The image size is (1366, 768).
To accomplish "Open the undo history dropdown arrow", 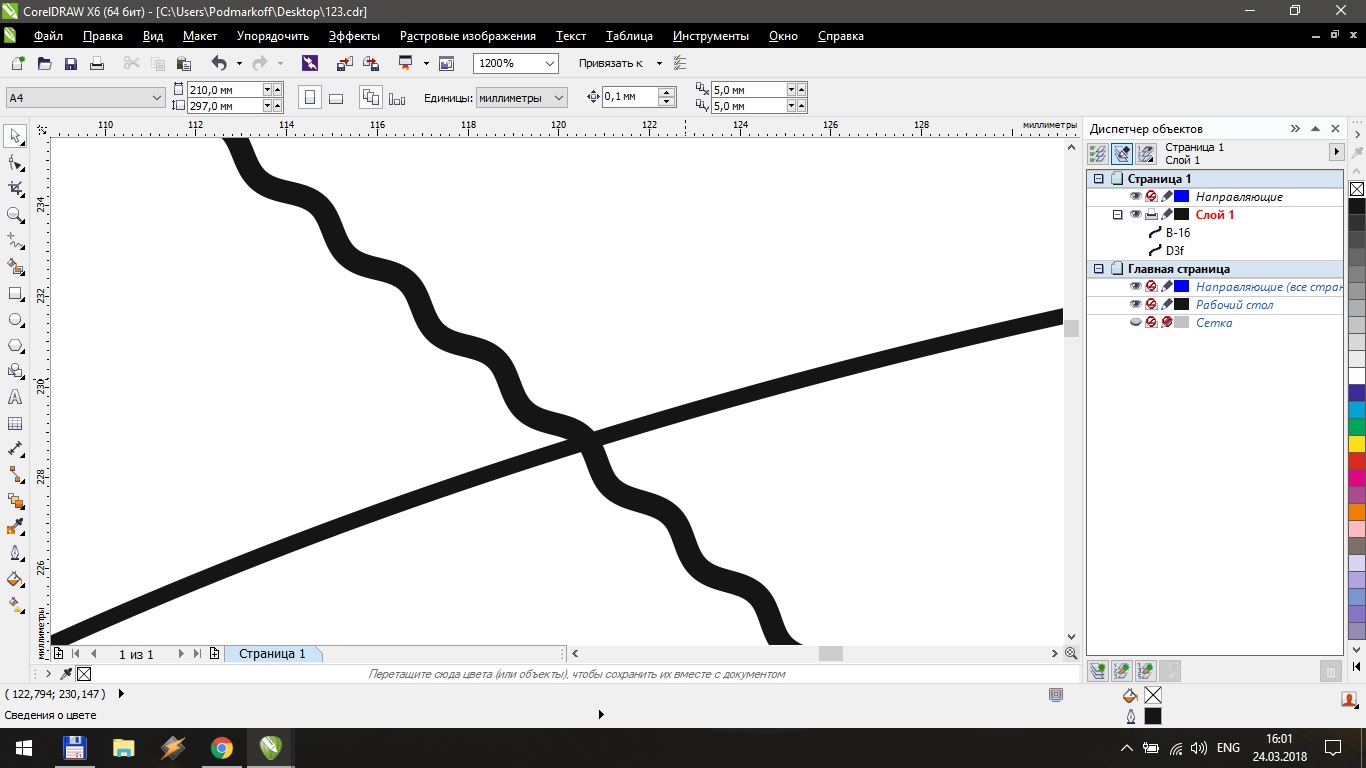I will [238, 63].
